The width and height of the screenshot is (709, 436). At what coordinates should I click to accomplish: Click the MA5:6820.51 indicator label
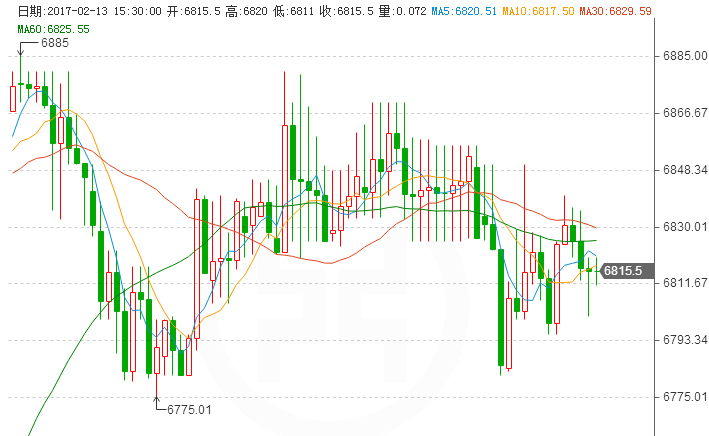click(464, 11)
